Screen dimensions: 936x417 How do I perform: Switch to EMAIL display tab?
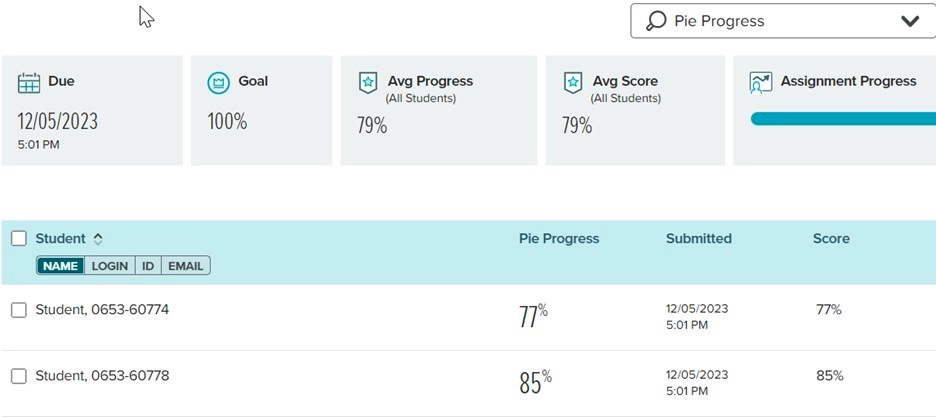[x=186, y=266]
